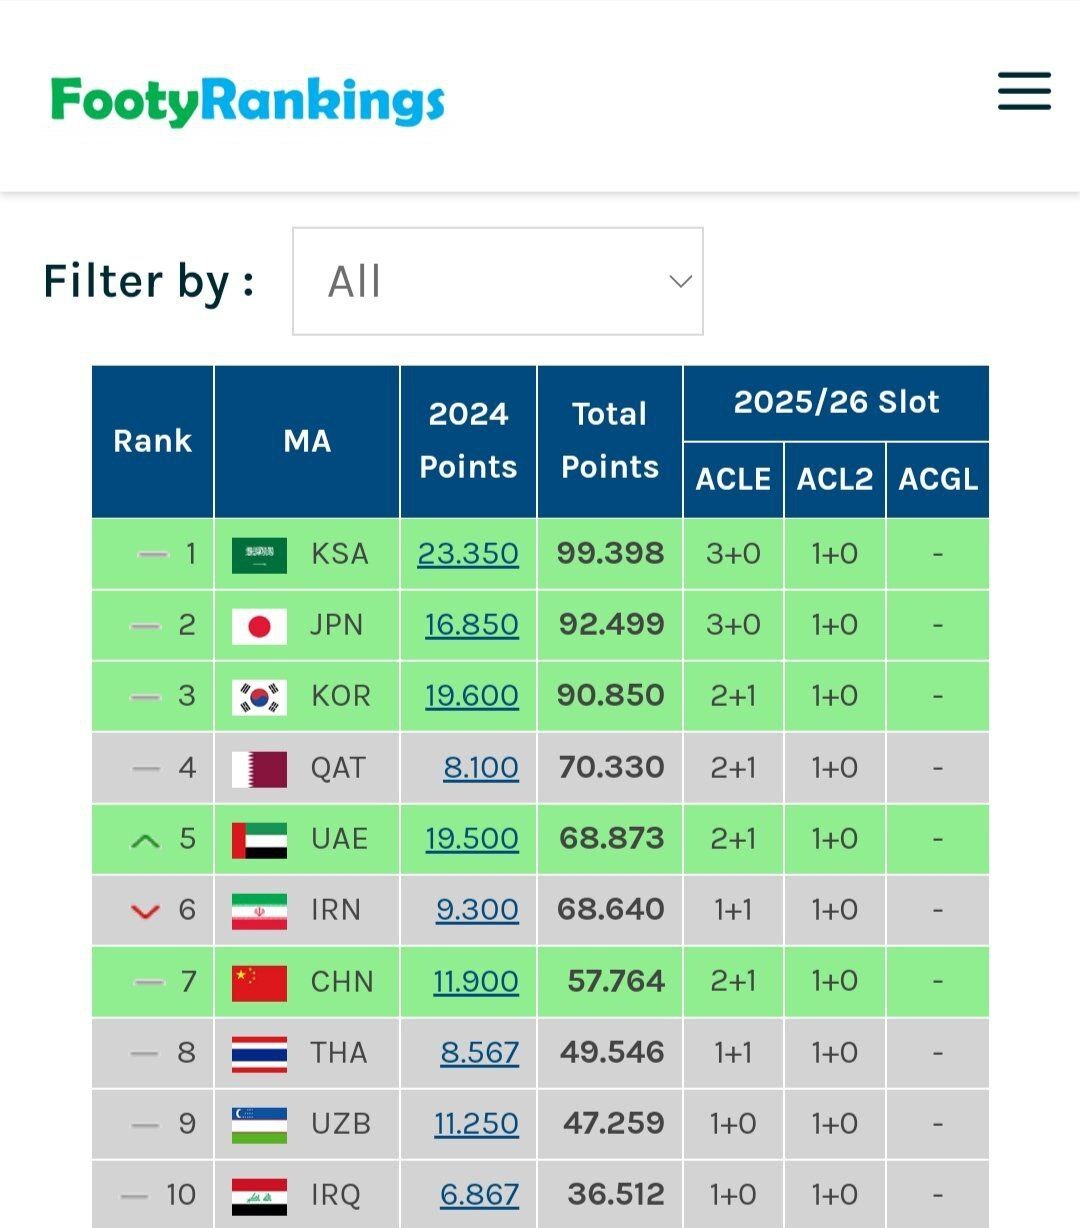
Task: Click the Iran flag icon
Action: tap(258, 910)
